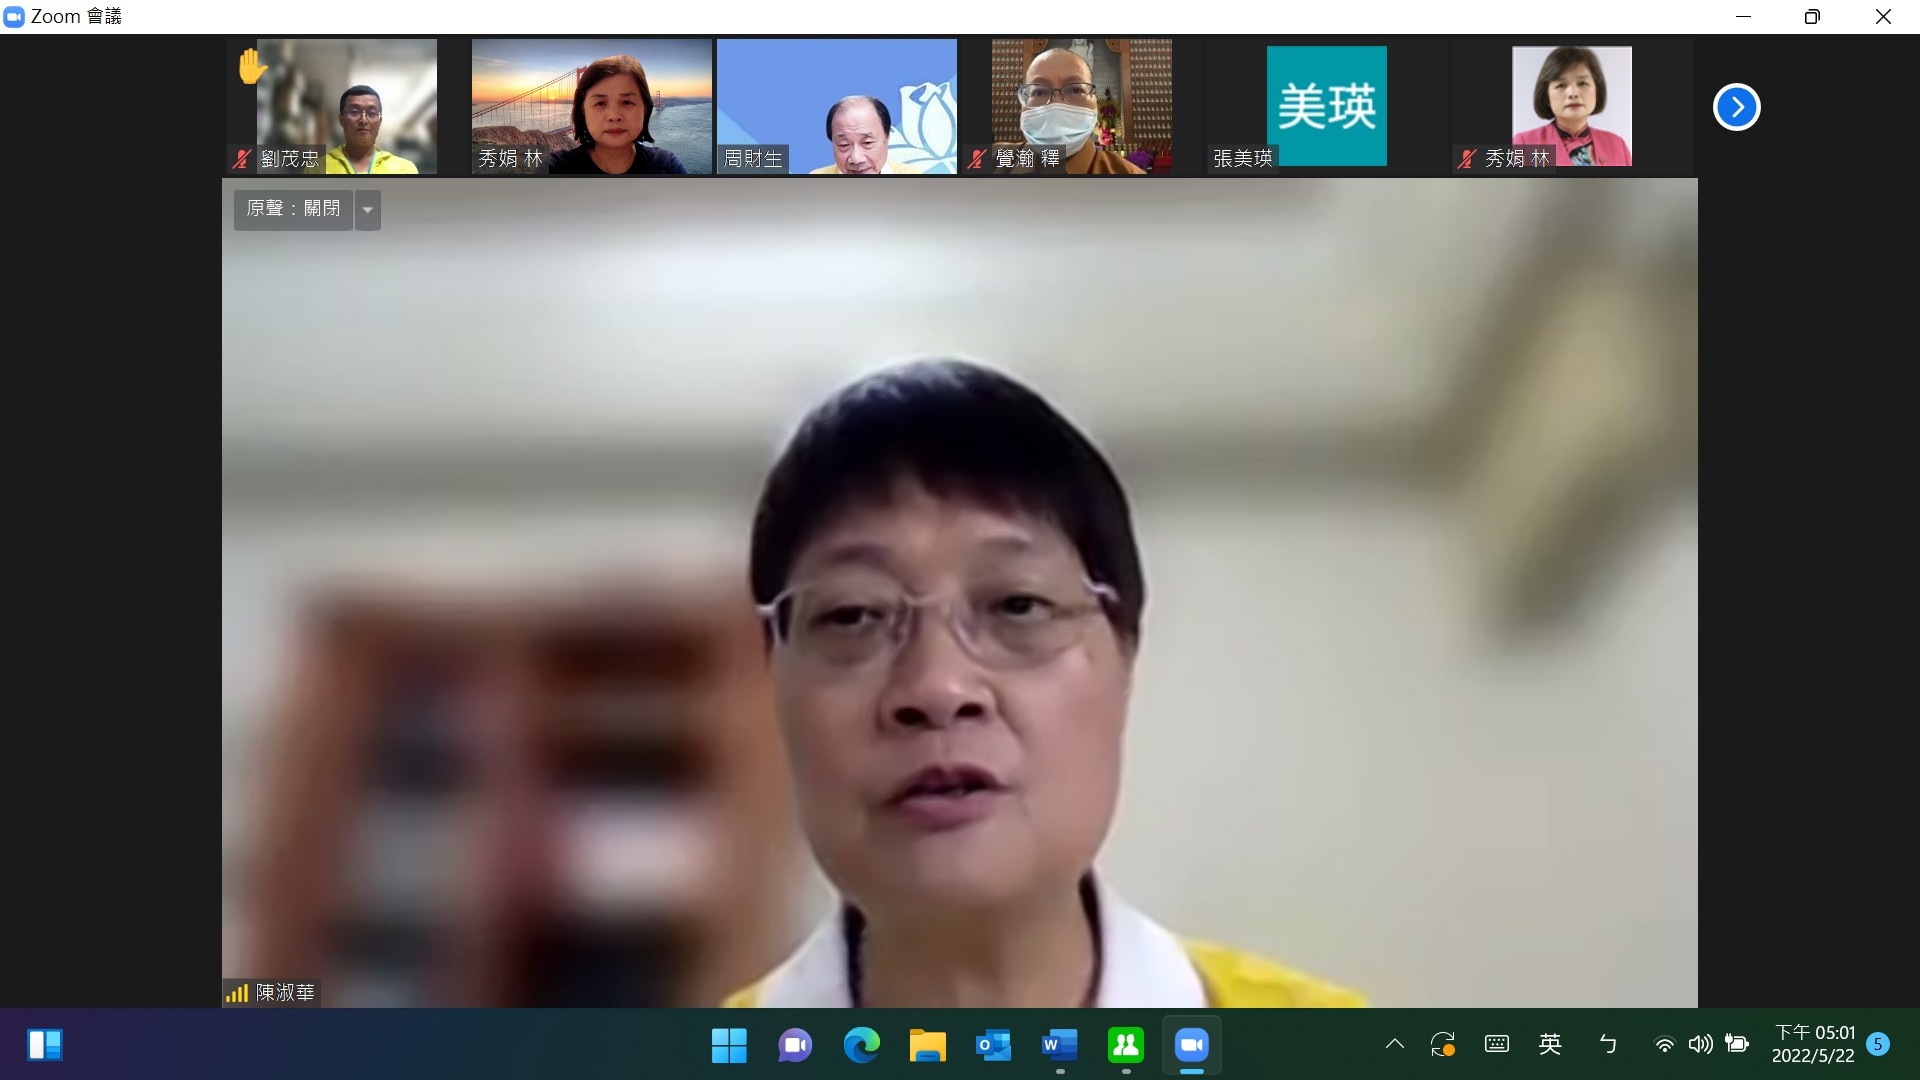Open the Windows Start menu
This screenshot has height=1080, width=1920.
click(x=729, y=1045)
